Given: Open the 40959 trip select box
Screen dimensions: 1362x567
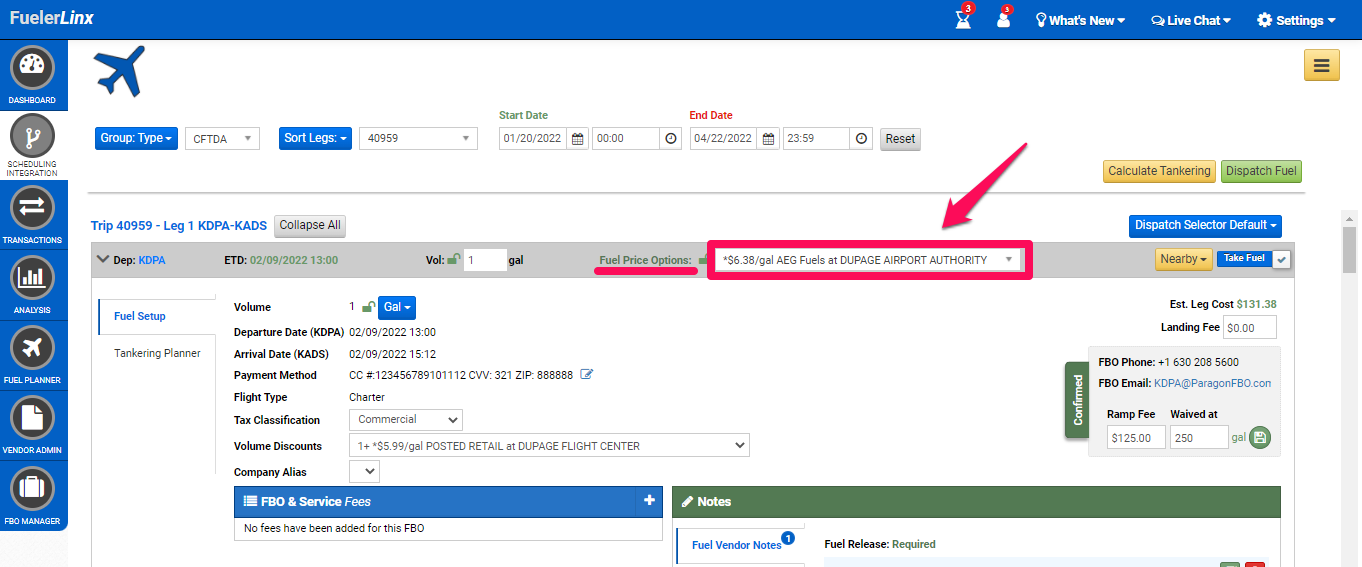Looking at the screenshot, I should coord(418,139).
